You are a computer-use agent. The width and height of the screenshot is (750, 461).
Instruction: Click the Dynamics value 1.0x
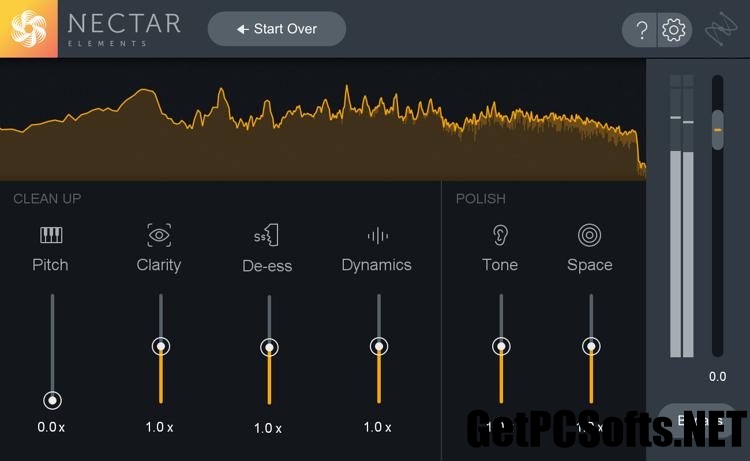pos(377,427)
